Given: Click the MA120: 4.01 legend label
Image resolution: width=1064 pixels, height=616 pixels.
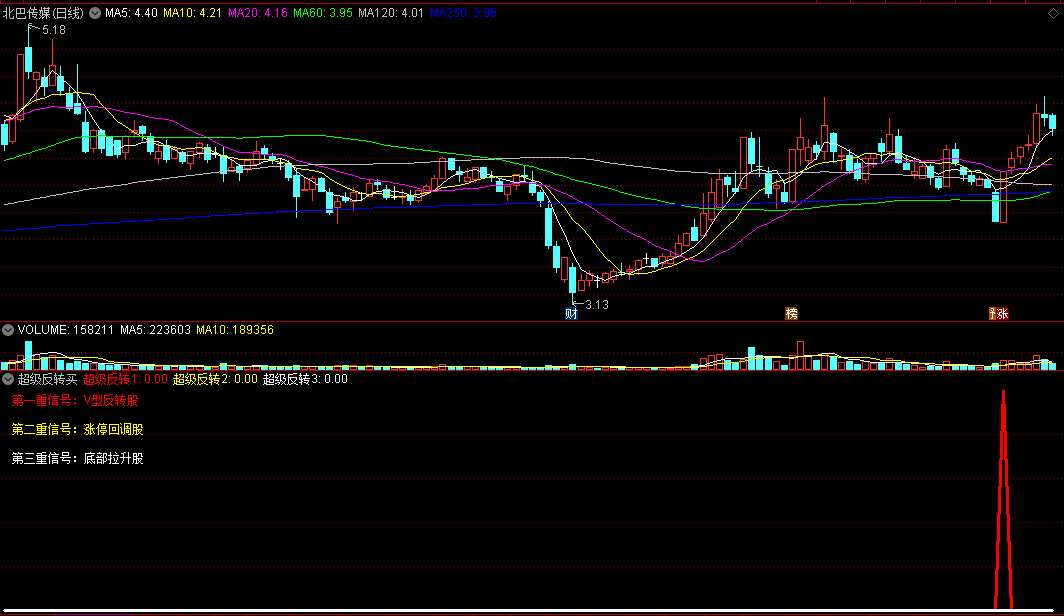Looking at the screenshot, I should point(391,13).
